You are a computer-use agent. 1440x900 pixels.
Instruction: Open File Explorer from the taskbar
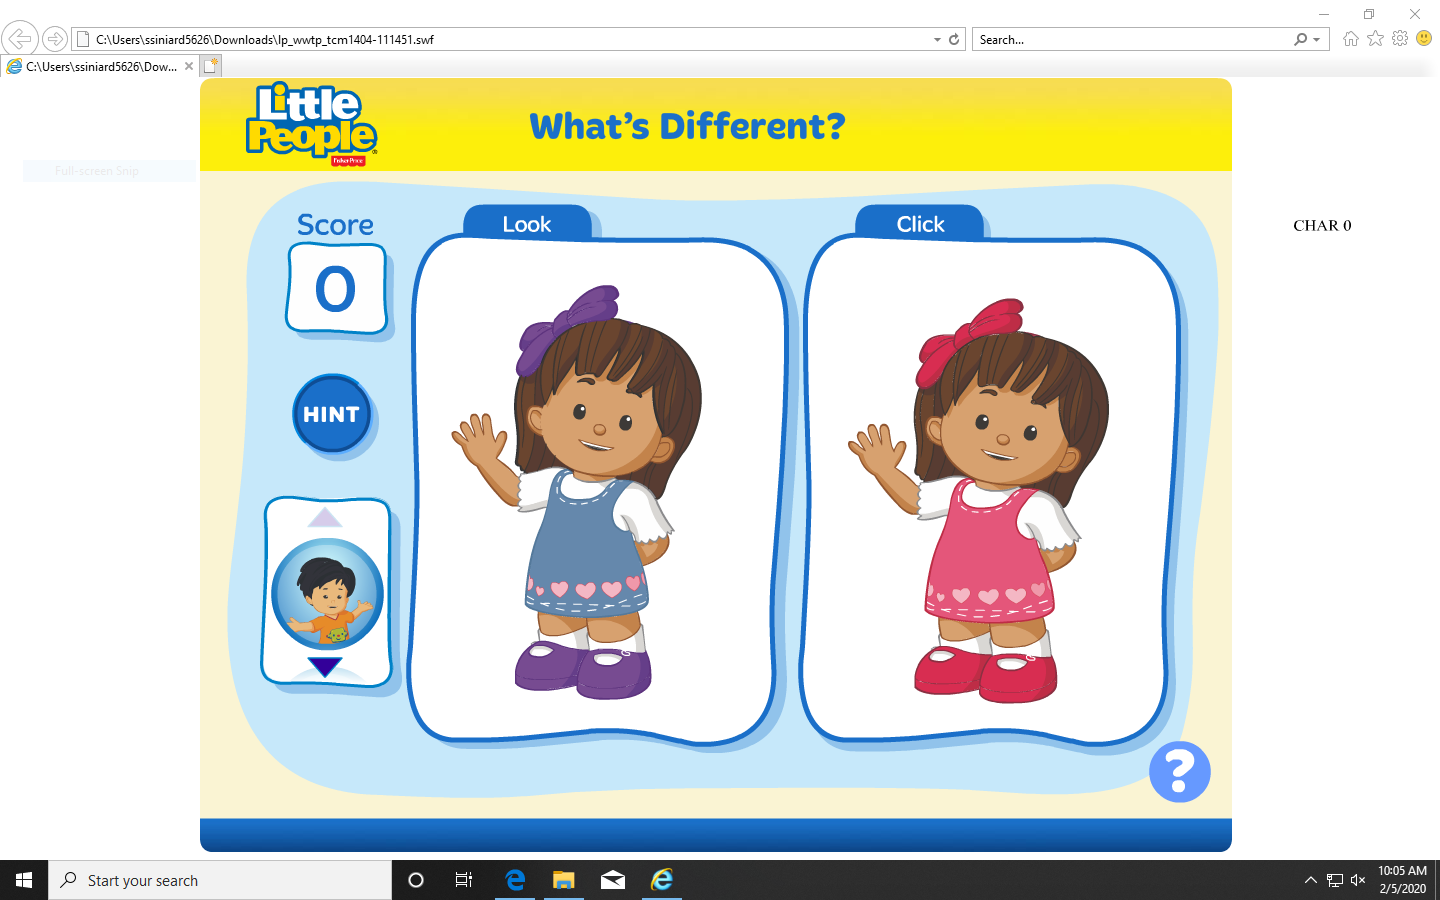[x=564, y=880]
